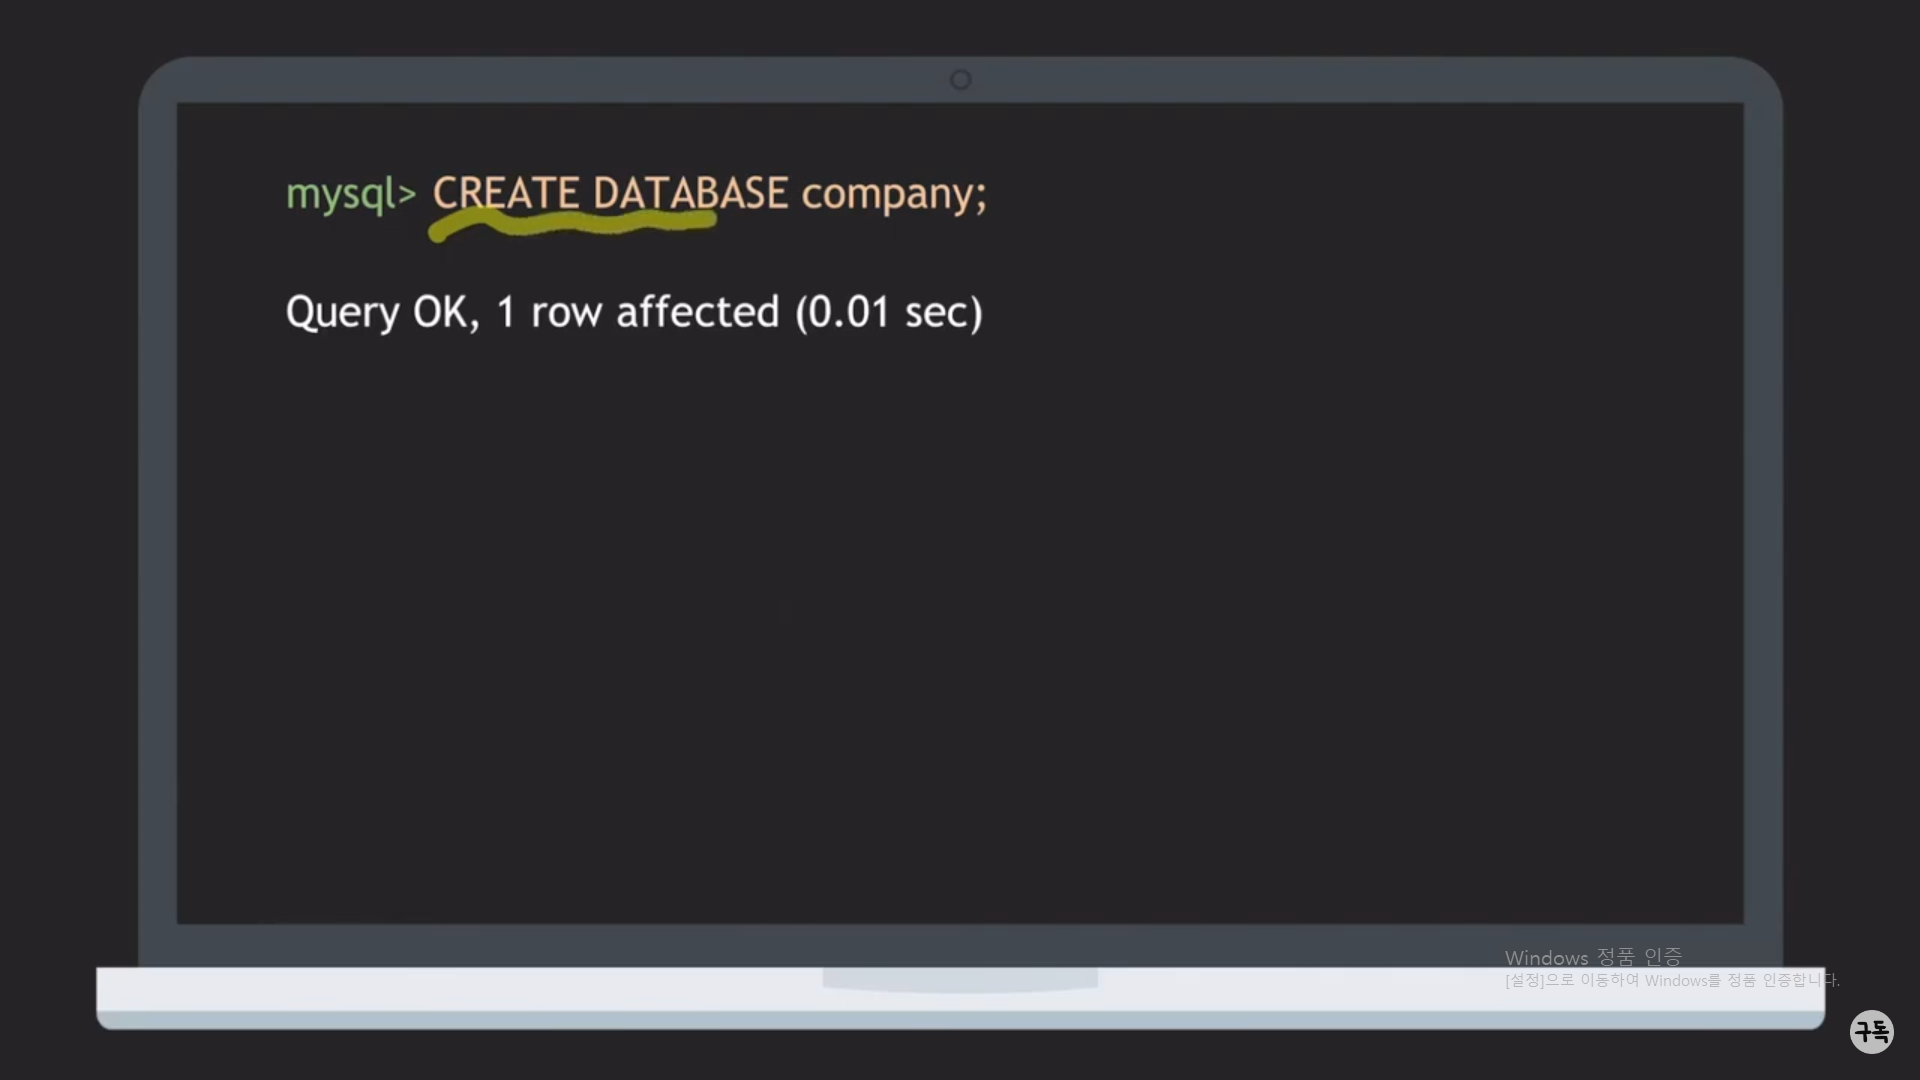Click the word affected in the output
Image resolution: width=1920 pixels, height=1080 pixels.
pos(697,312)
